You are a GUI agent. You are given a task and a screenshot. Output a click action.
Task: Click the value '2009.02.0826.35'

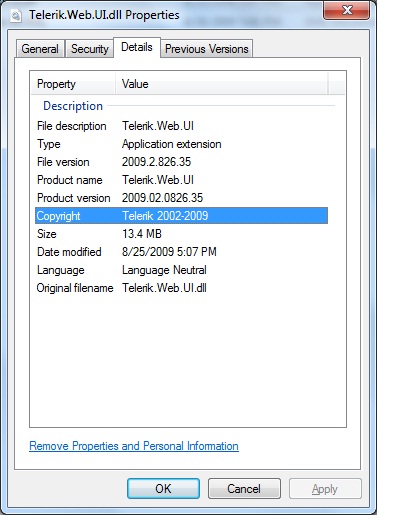162,198
